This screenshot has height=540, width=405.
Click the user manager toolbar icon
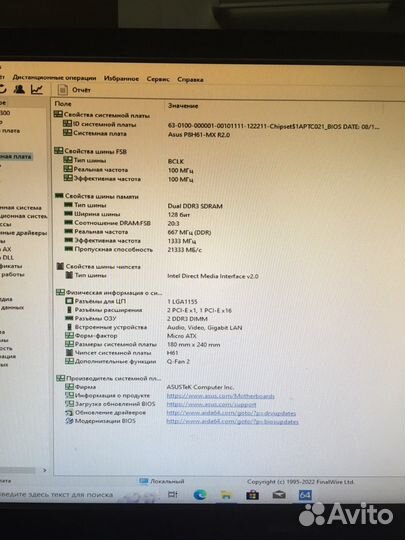tap(19, 90)
